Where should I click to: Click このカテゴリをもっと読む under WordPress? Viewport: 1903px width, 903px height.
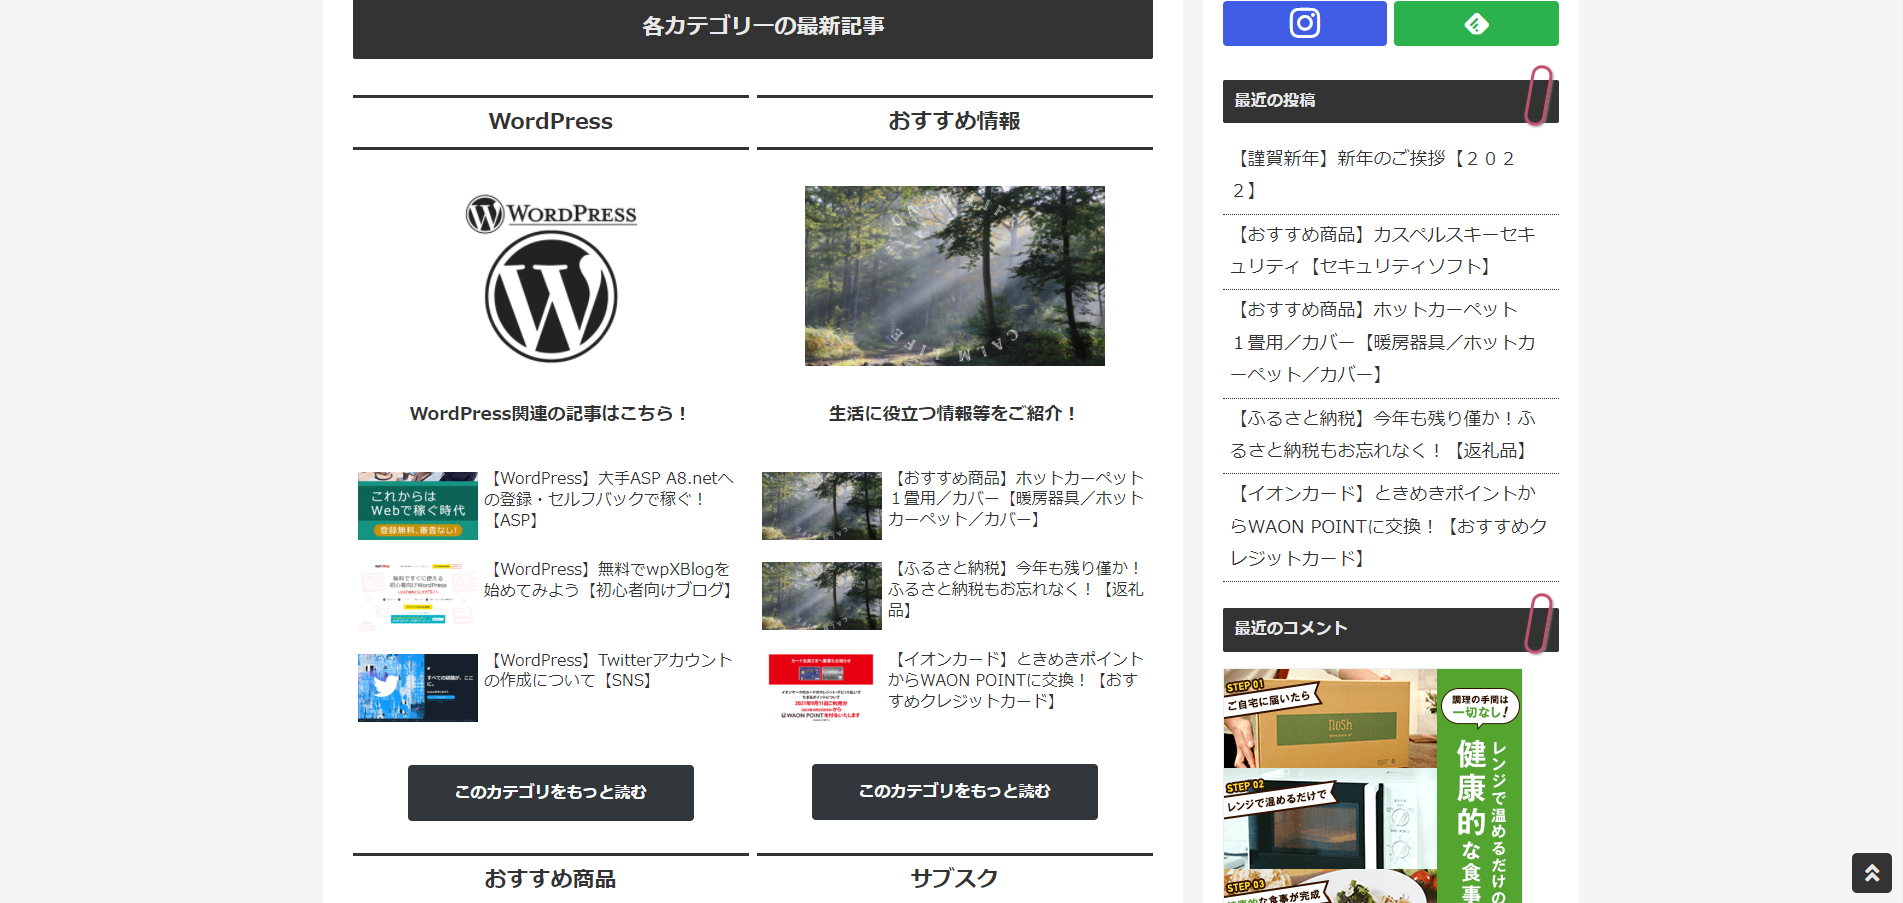tap(551, 792)
